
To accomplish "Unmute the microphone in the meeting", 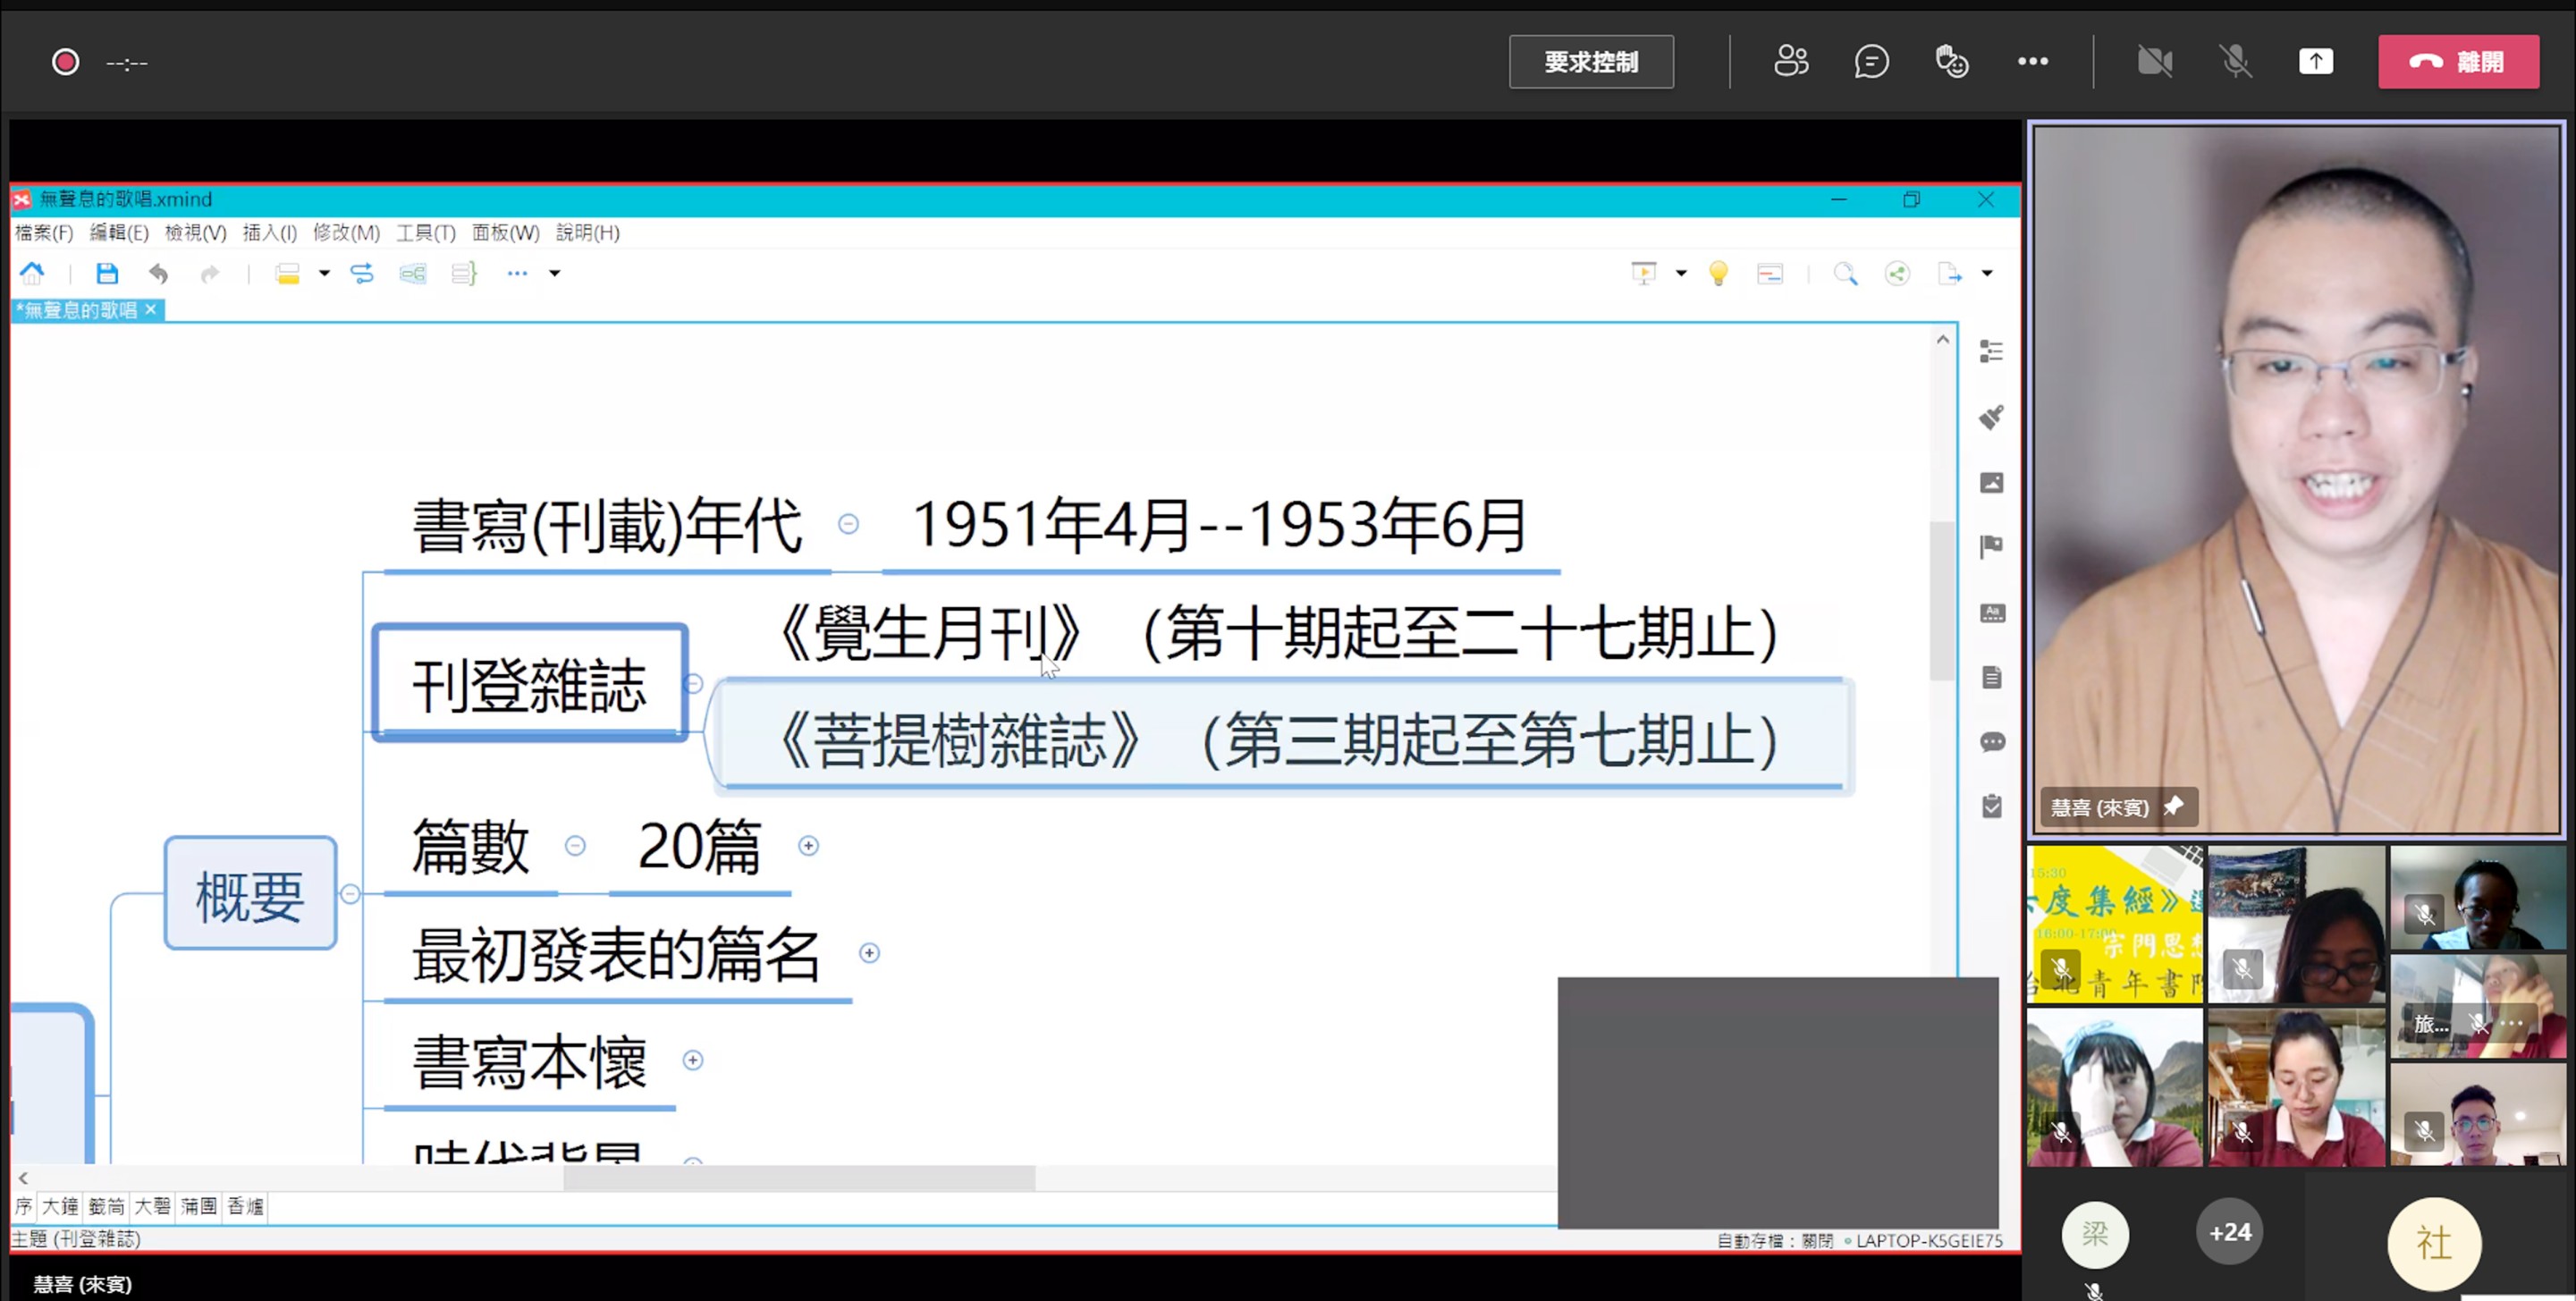I will tap(2235, 61).
